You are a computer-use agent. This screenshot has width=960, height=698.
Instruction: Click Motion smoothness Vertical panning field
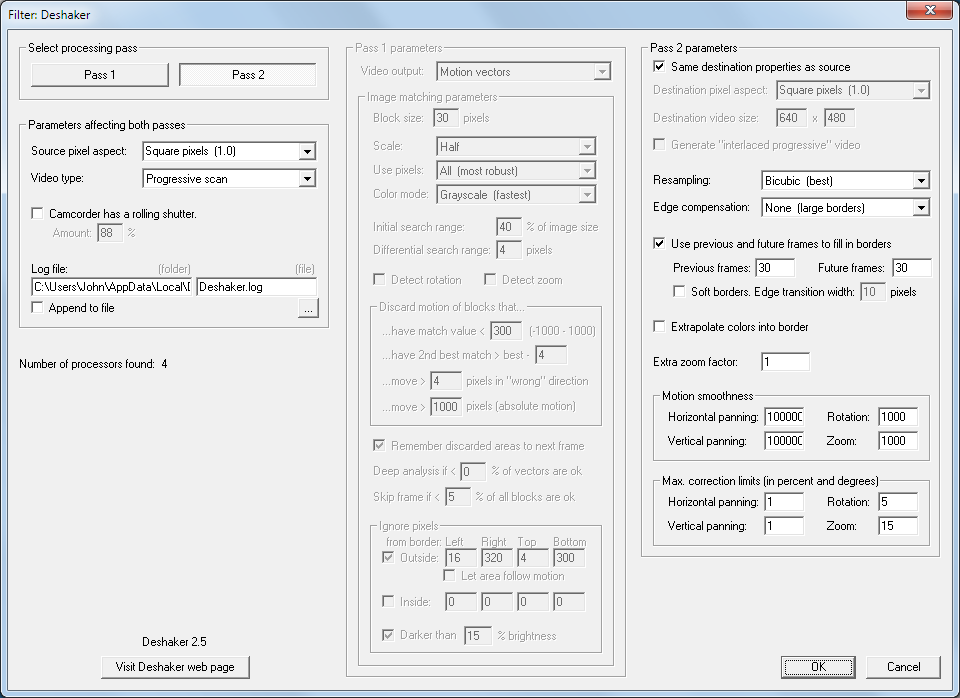[784, 441]
